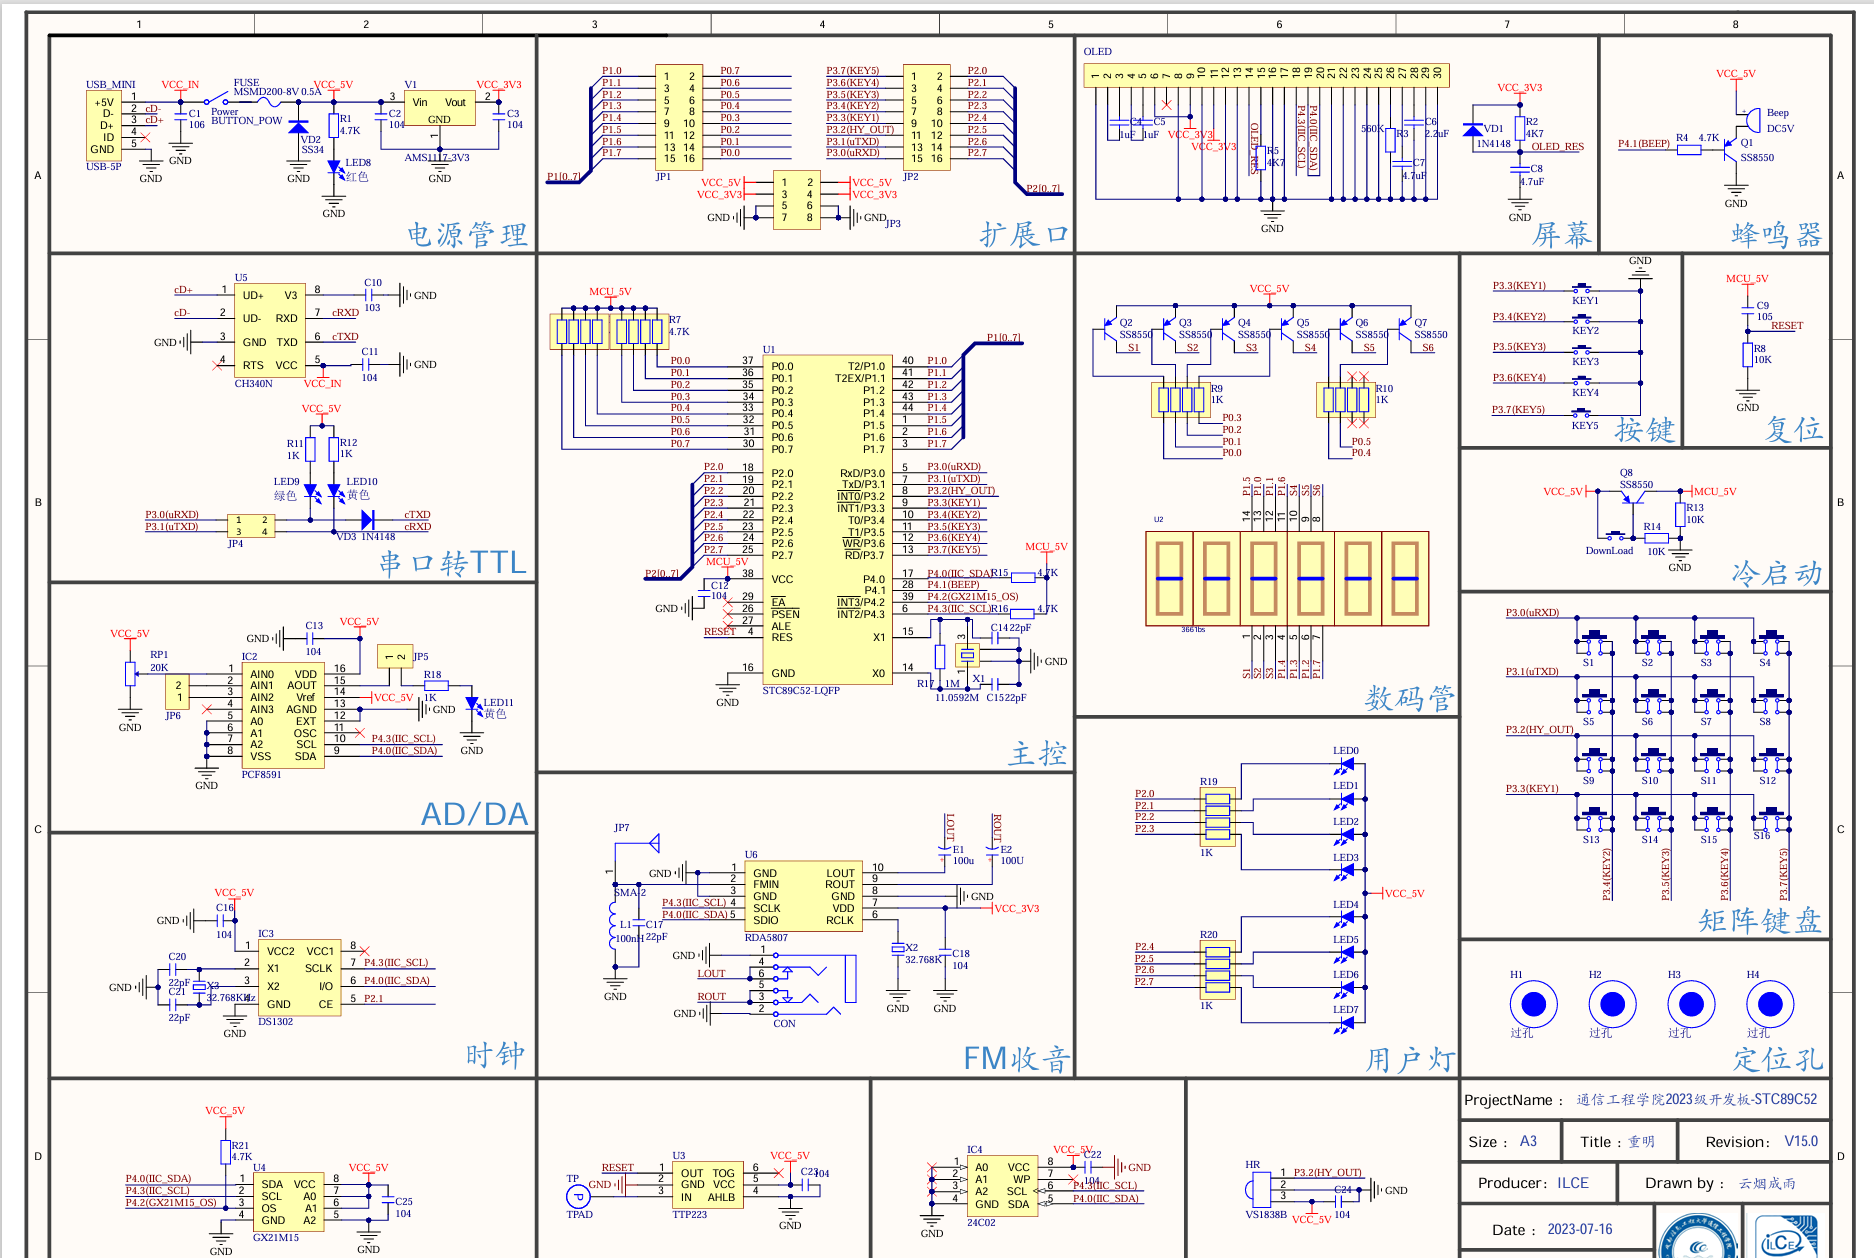The image size is (1874, 1258).
Task: Click the 屏幕 section title
Action: [1562, 234]
